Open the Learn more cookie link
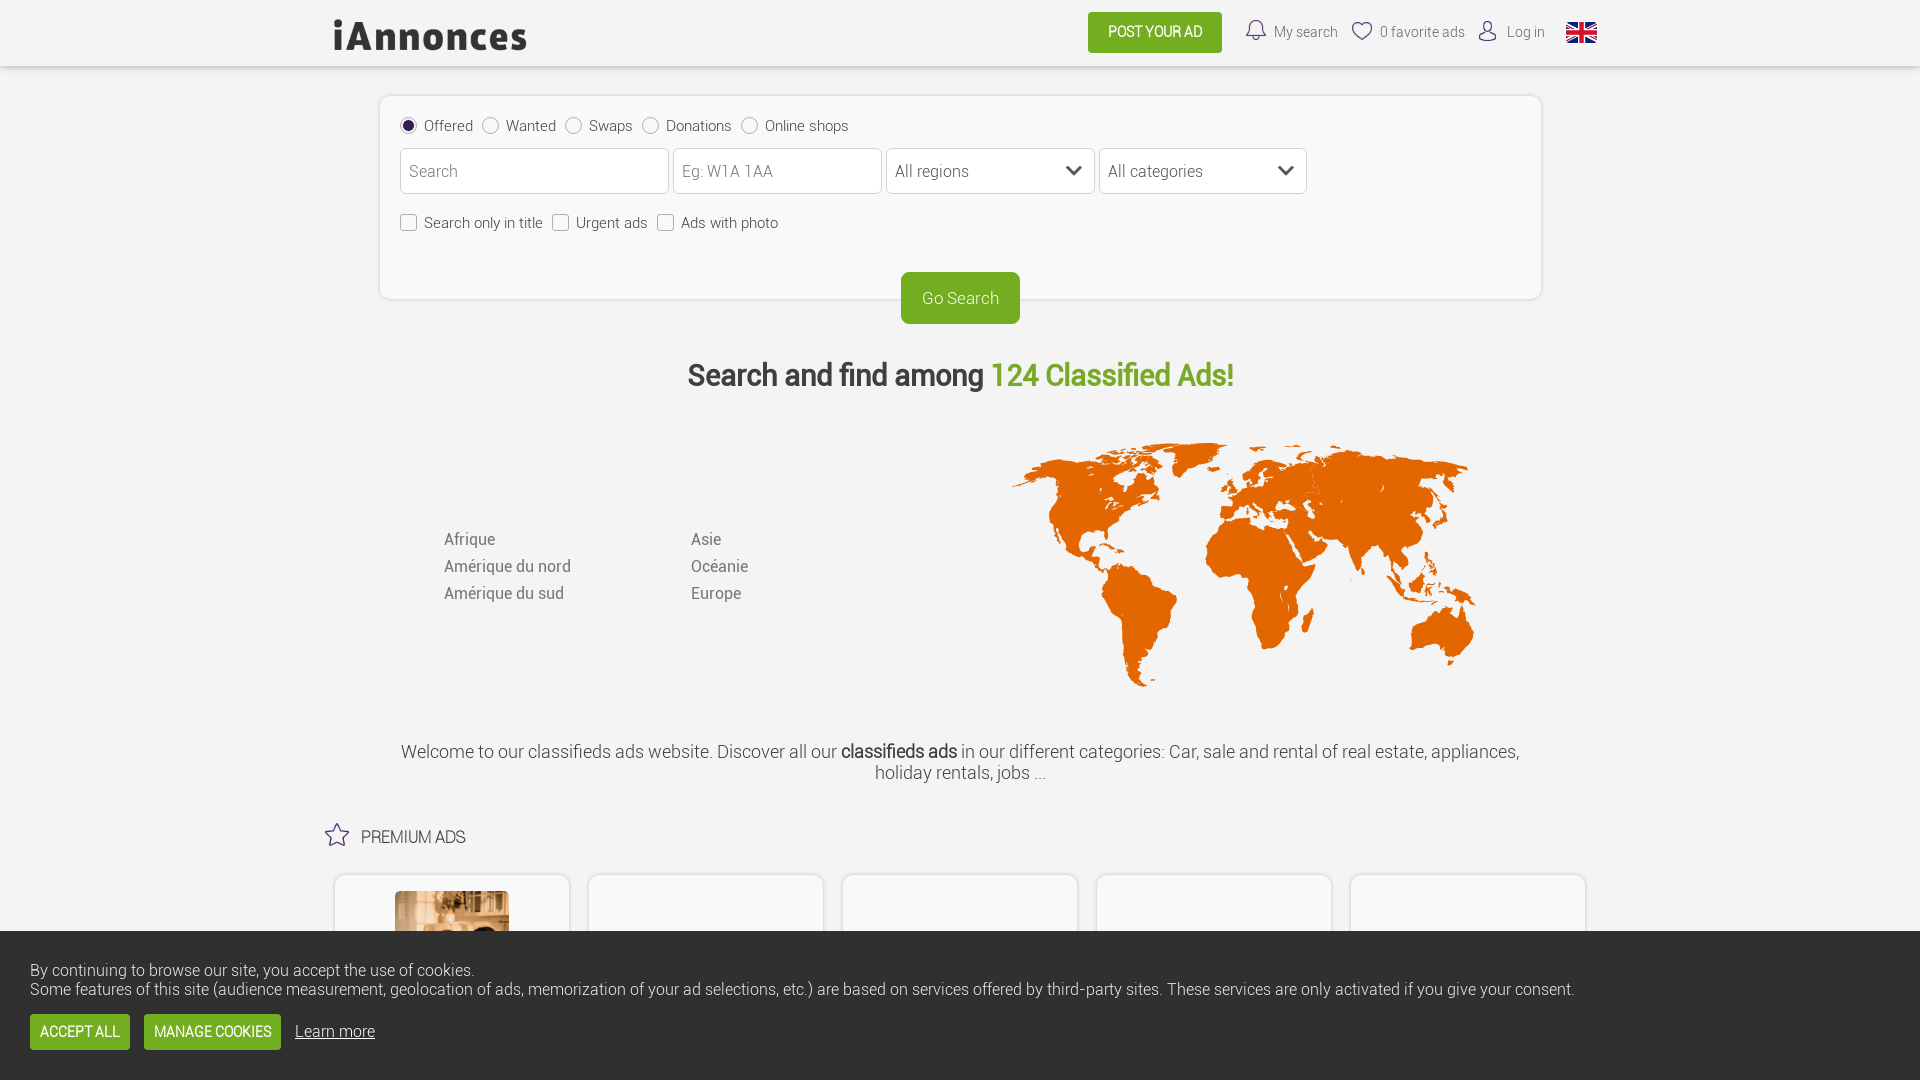 [x=334, y=1031]
